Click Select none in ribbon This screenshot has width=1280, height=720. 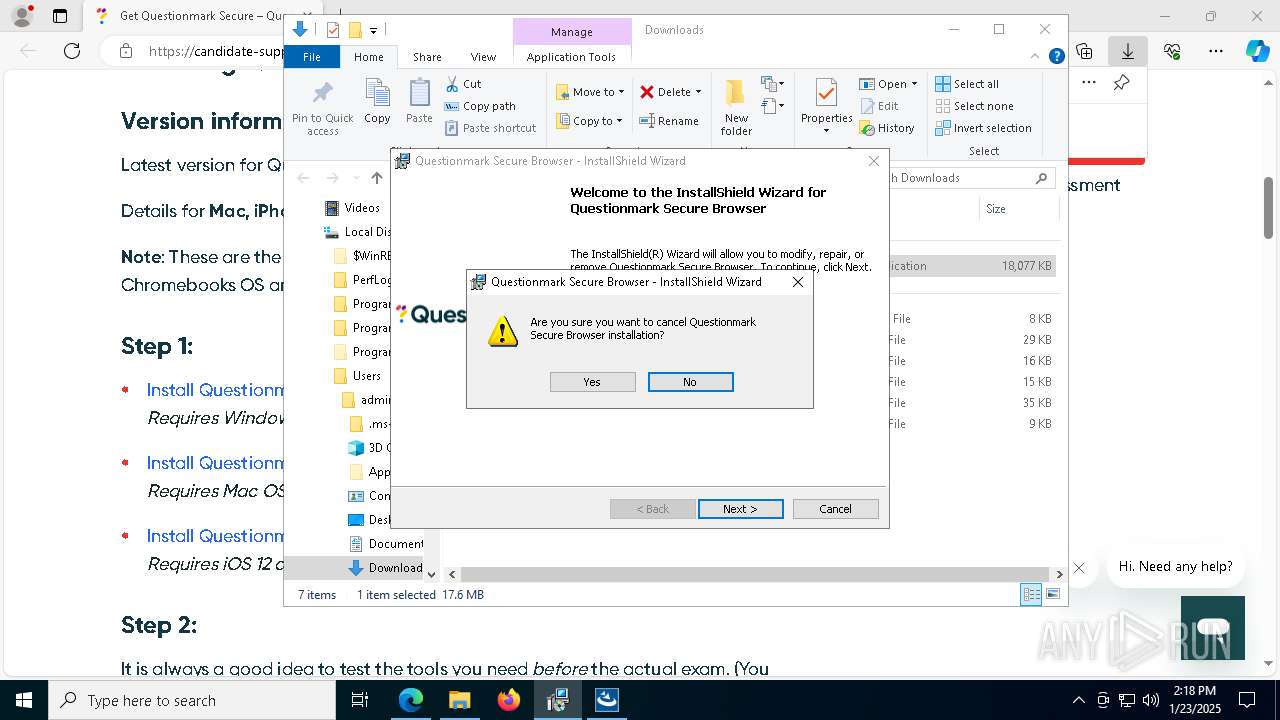click(x=974, y=106)
